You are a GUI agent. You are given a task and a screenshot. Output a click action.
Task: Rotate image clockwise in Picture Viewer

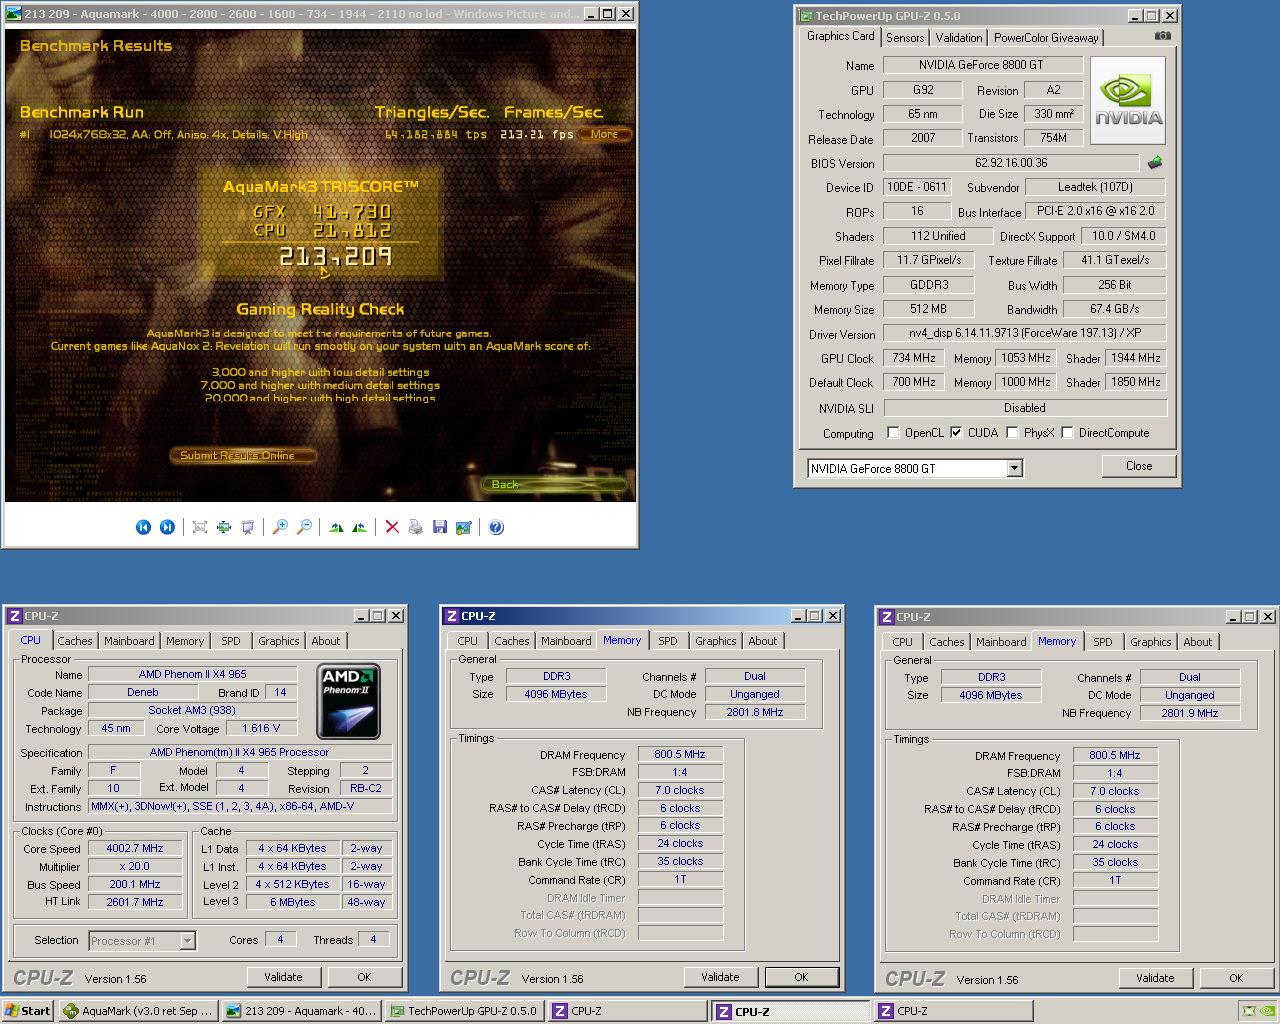tap(336, 527)
